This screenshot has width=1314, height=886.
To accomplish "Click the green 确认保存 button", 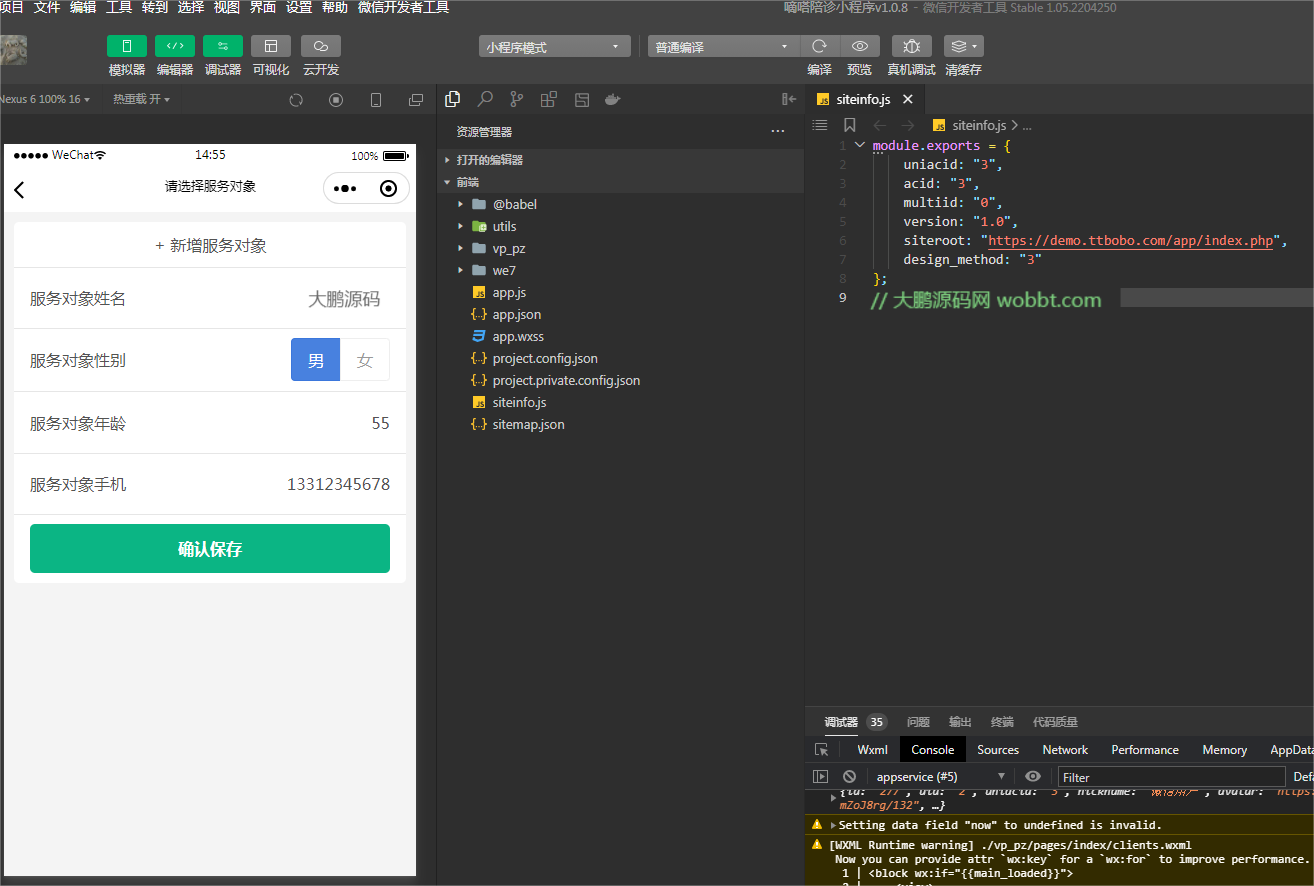I will (210, 549).
